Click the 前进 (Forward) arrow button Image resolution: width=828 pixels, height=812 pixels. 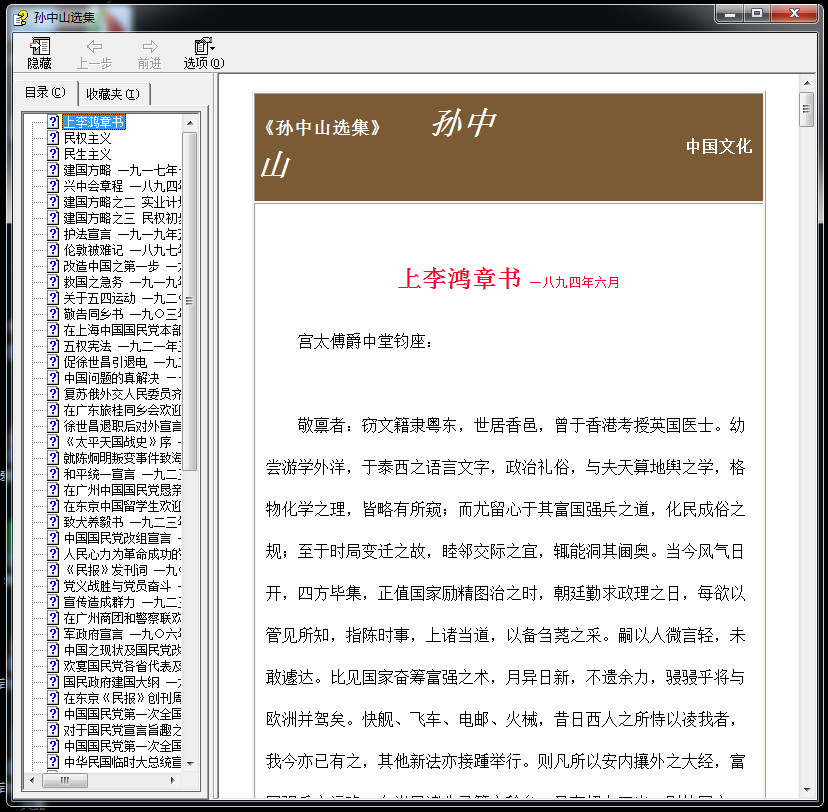click(x=149, y=54)
